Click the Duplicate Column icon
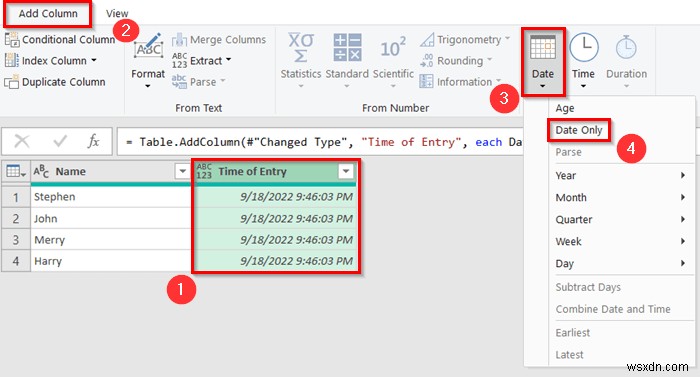This screenshot has height=377, width=700. tap(12, 82)
